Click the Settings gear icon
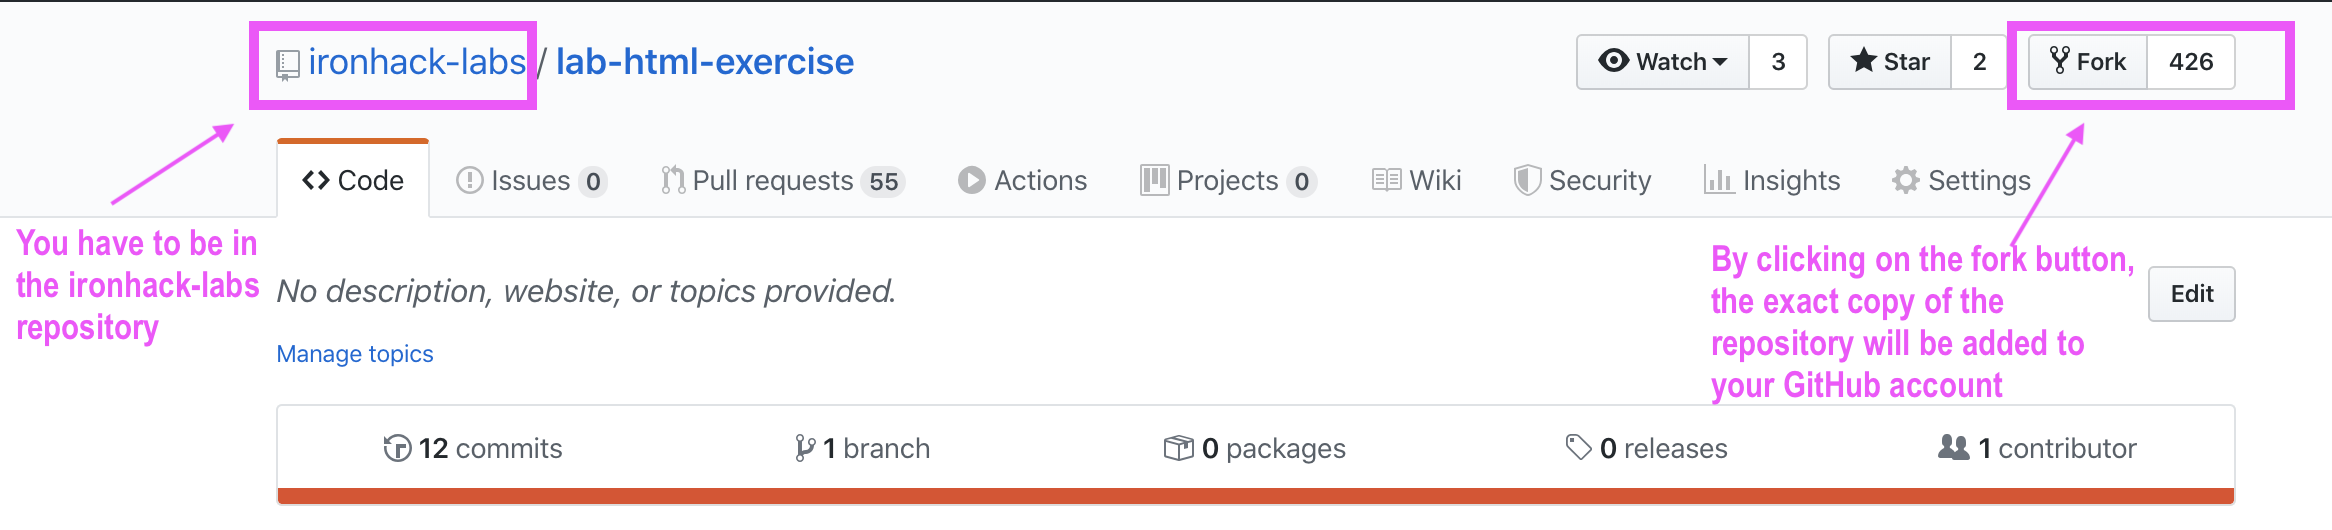 pyautogui.click(x=1905, y=181)
